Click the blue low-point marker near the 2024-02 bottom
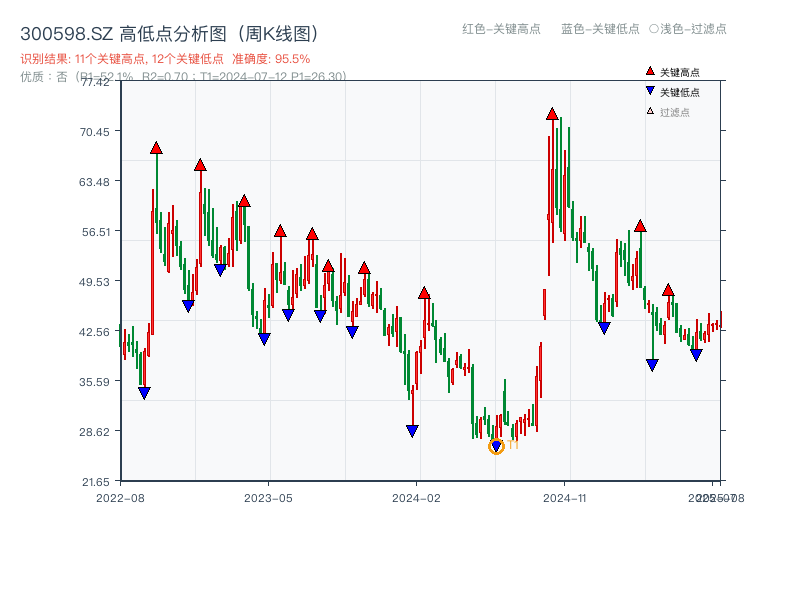 413,428
